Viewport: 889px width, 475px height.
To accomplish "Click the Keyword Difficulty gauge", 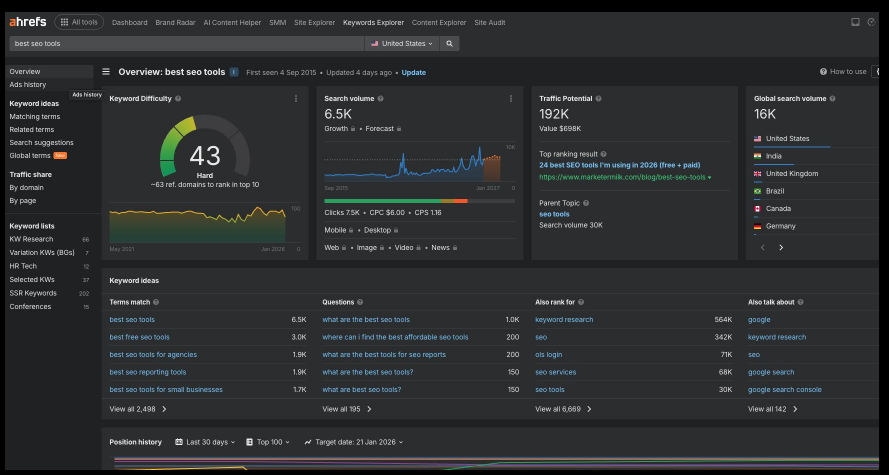I will point(205,146).
